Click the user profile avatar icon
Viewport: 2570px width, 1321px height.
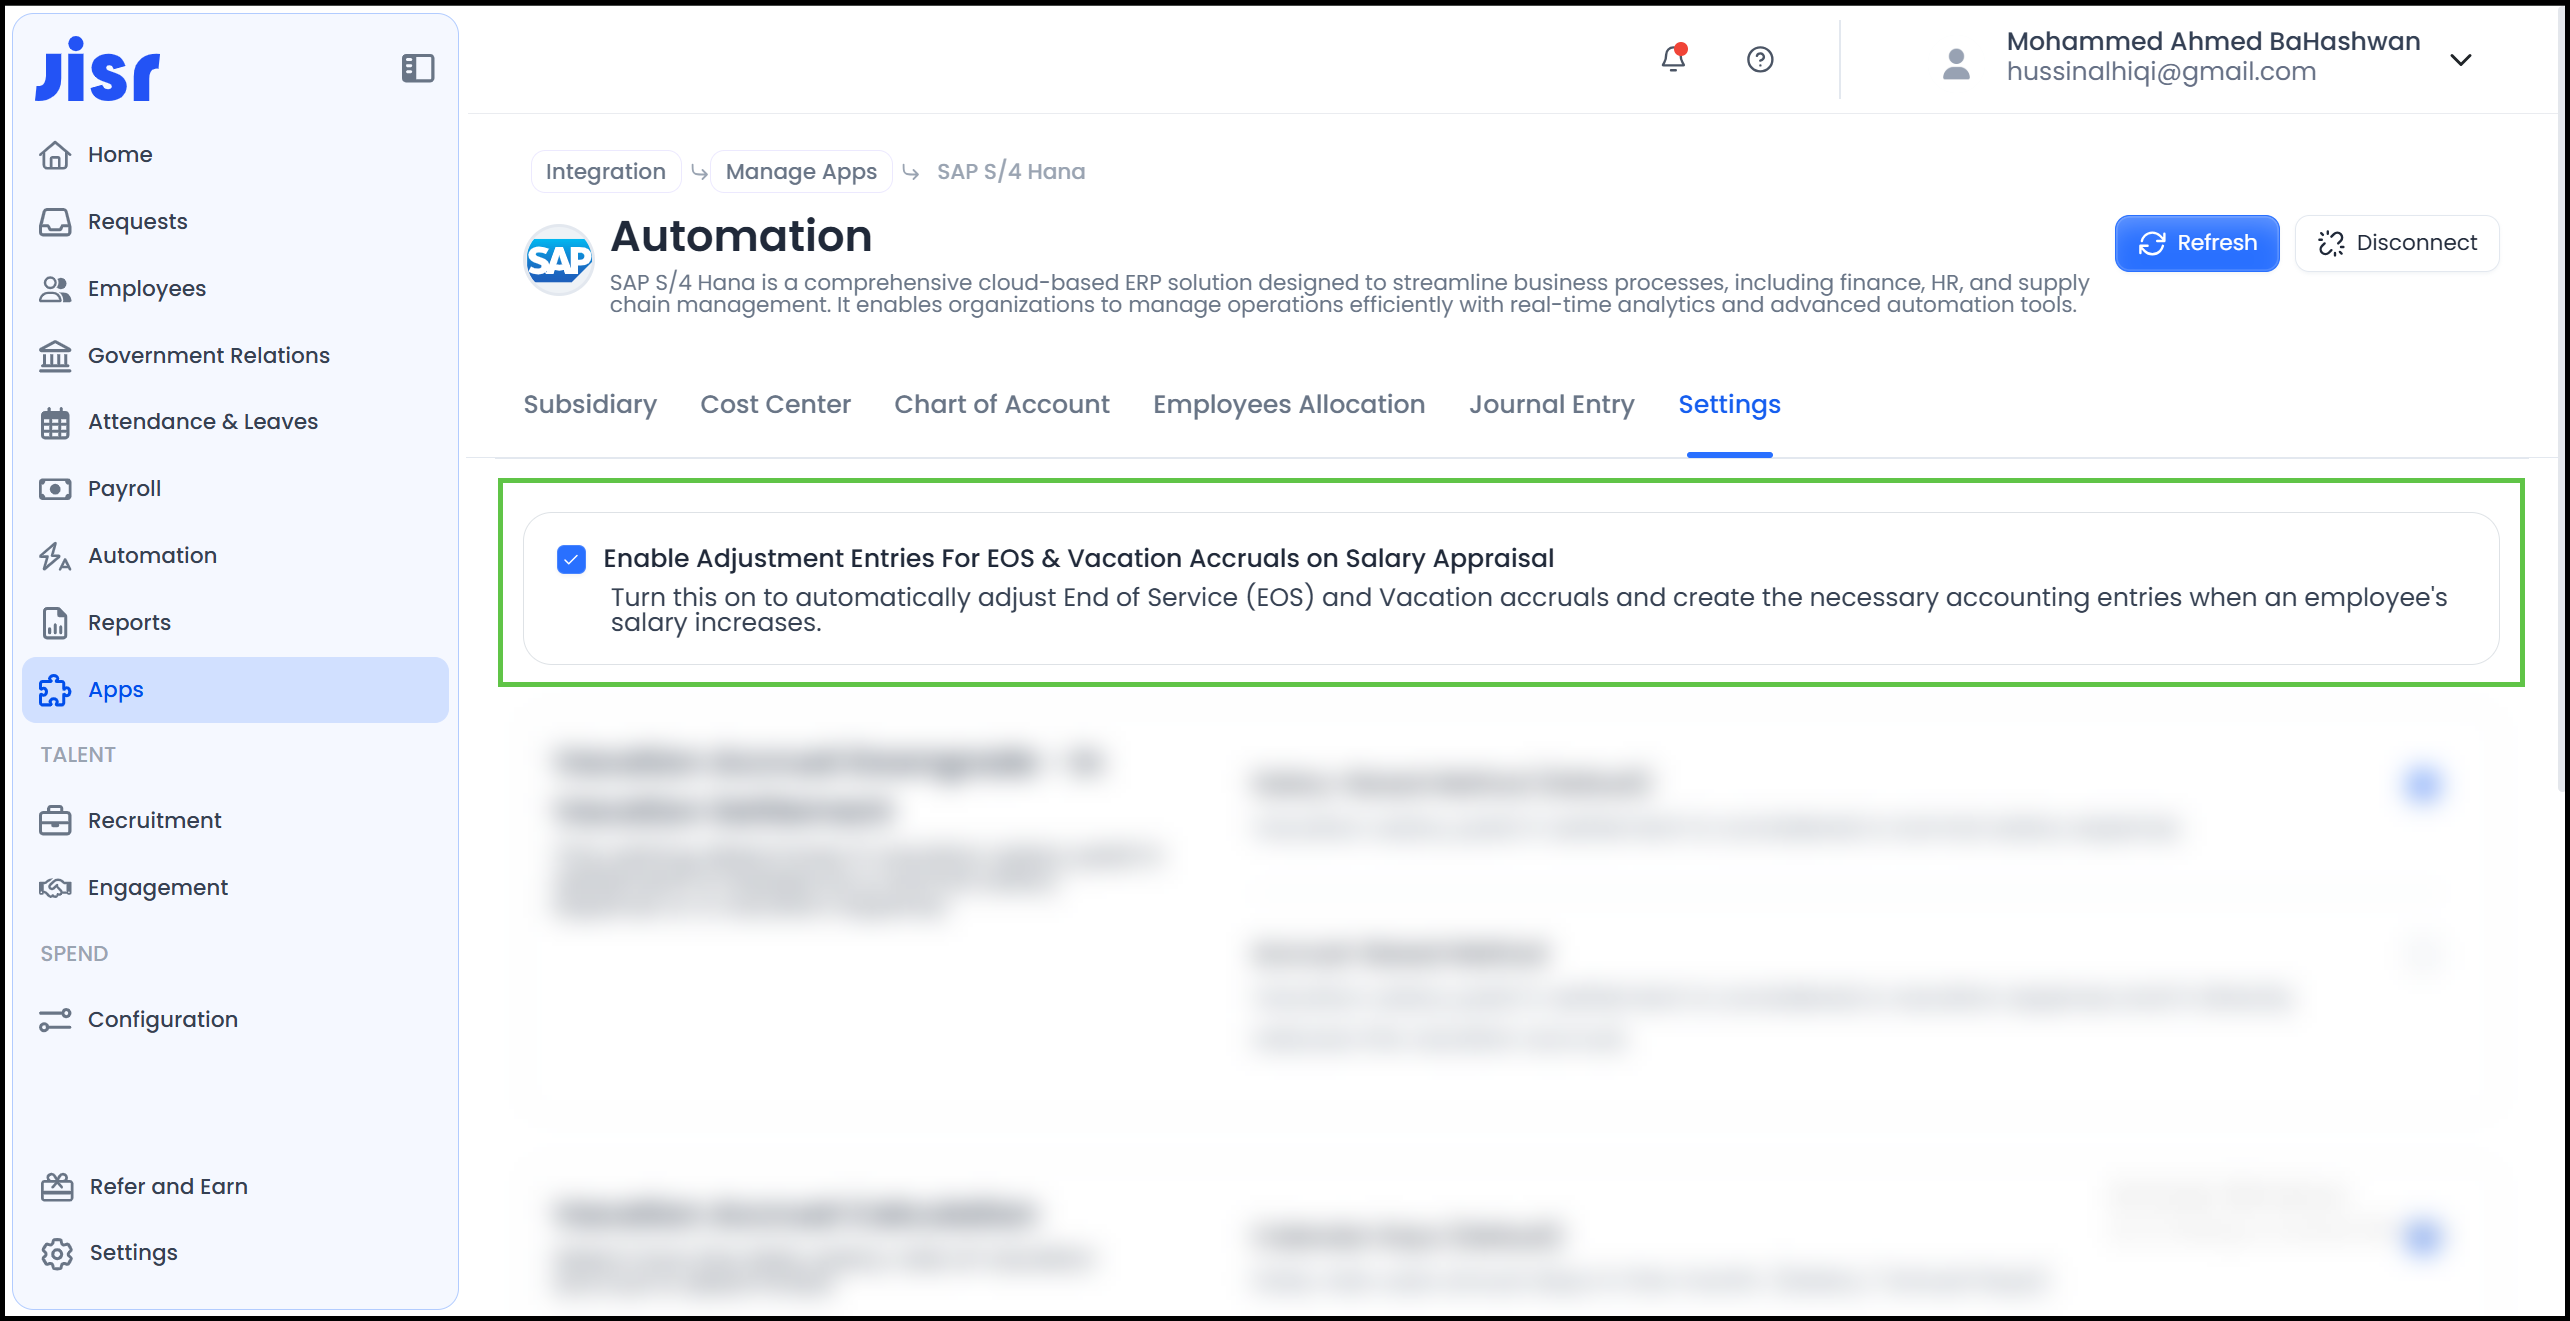(1956, 63)
